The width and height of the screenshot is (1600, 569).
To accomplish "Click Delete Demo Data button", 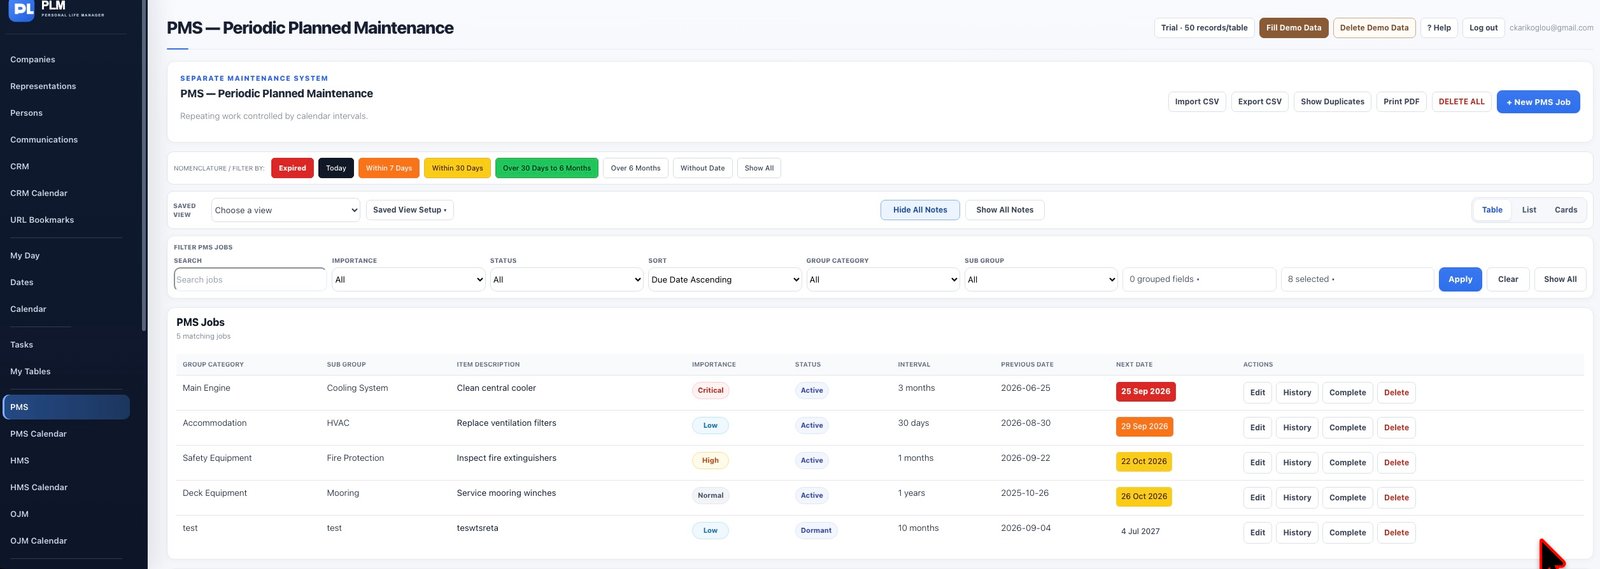I will click(1374, 28).
